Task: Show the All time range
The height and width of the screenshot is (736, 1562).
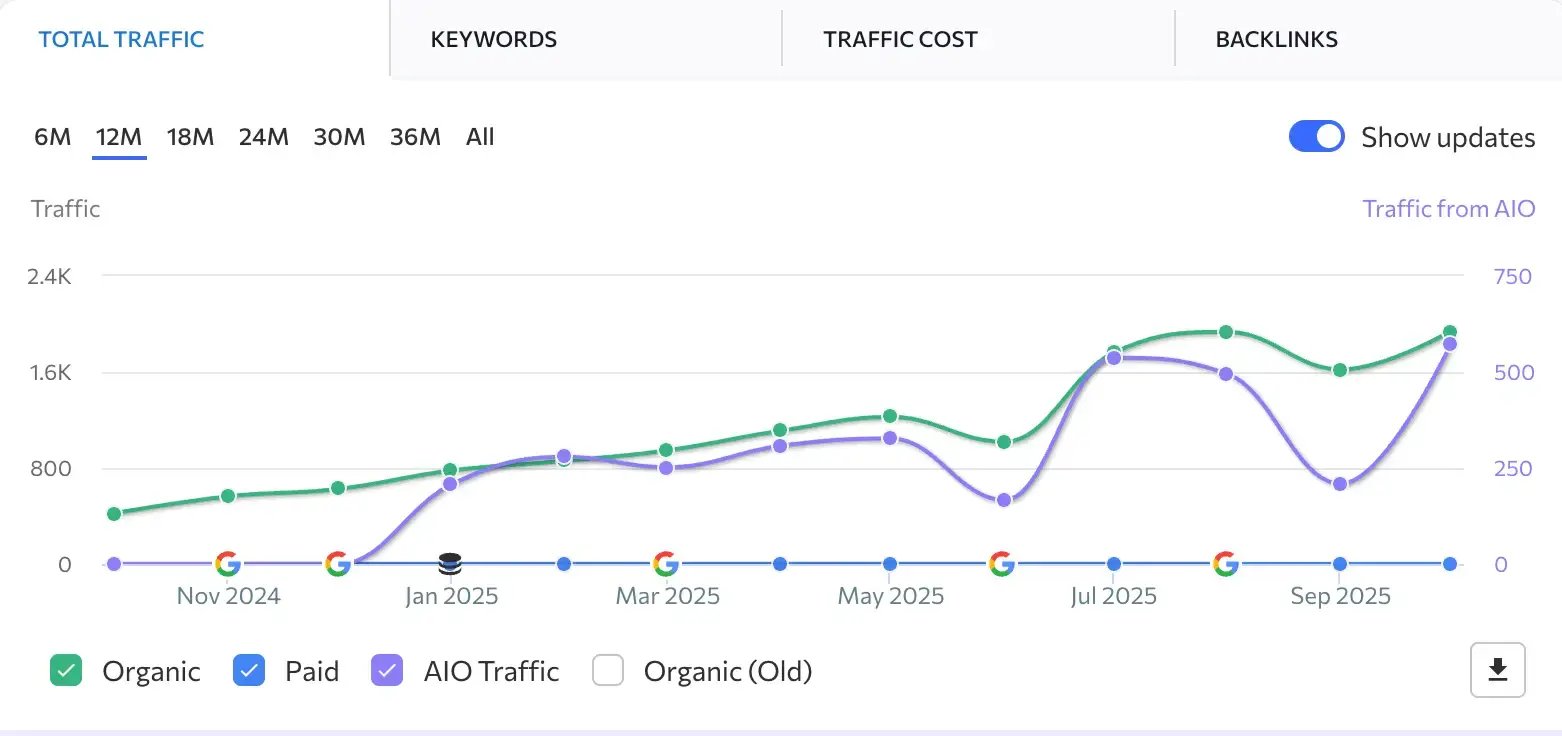Action: coord(480,137)
